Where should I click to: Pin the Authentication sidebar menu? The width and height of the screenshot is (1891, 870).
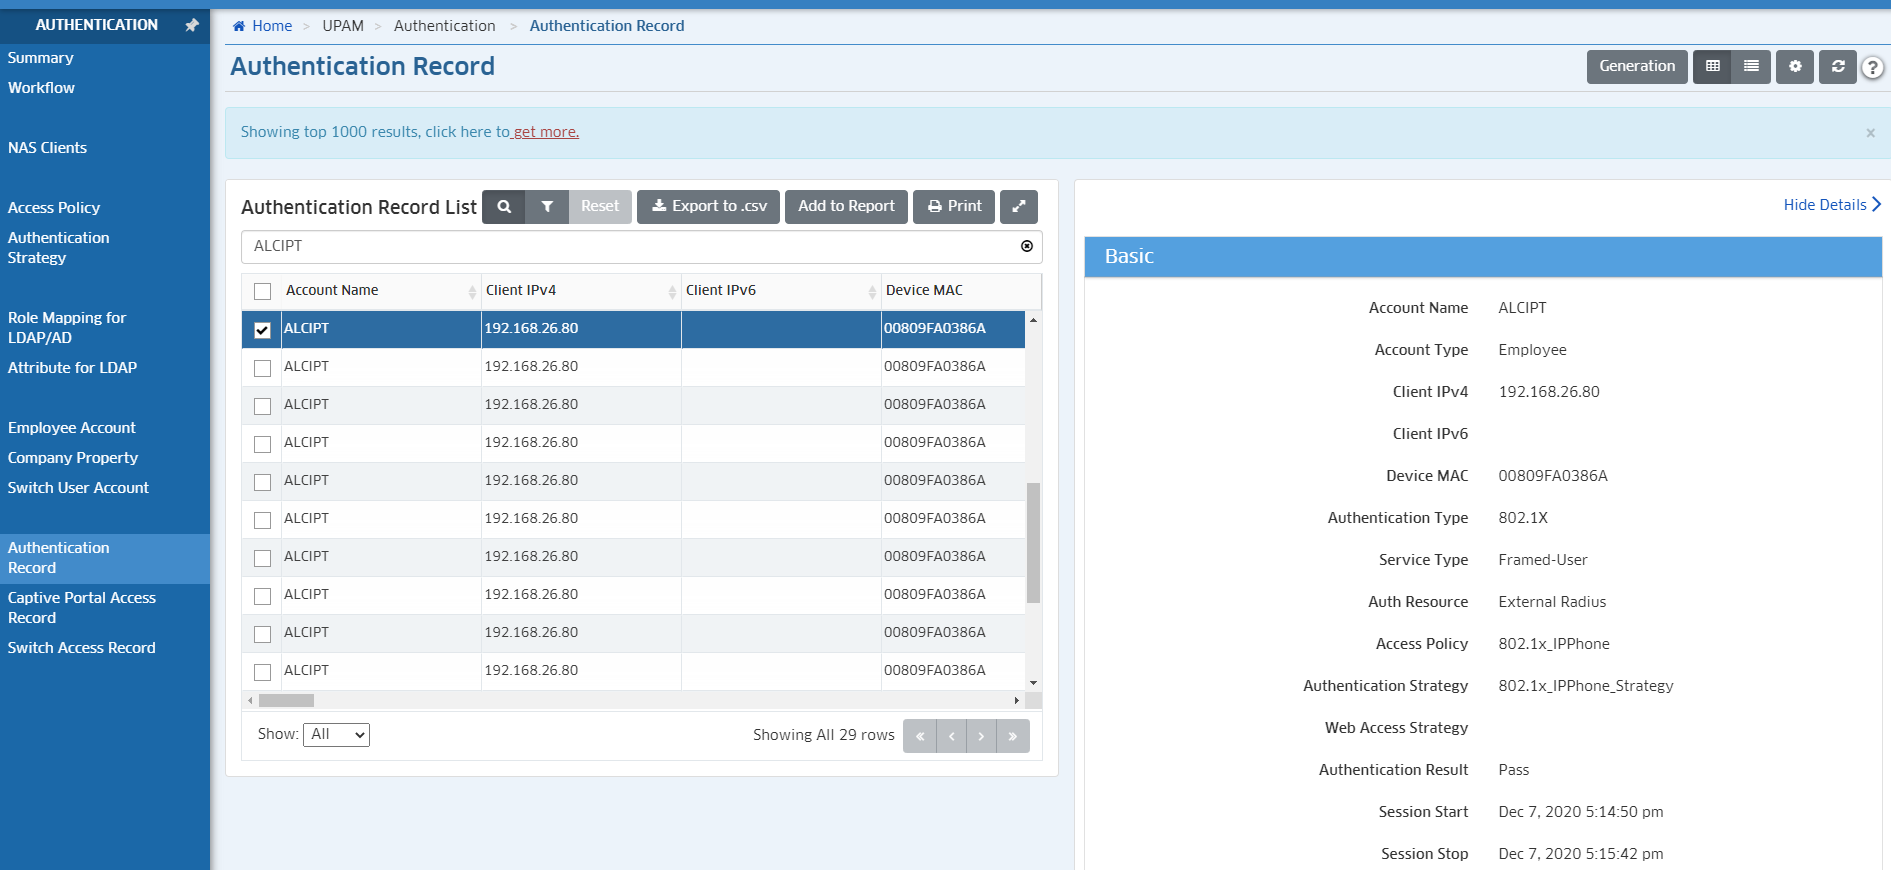[192, 25]
